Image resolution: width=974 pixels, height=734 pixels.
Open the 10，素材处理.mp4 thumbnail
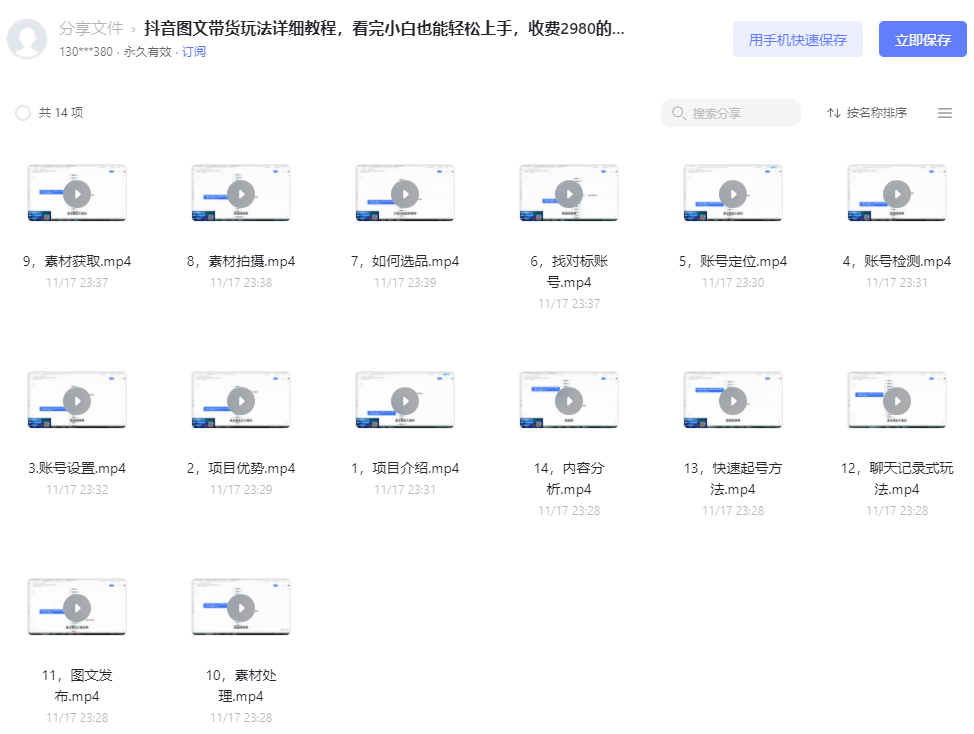tap(241, 607)
